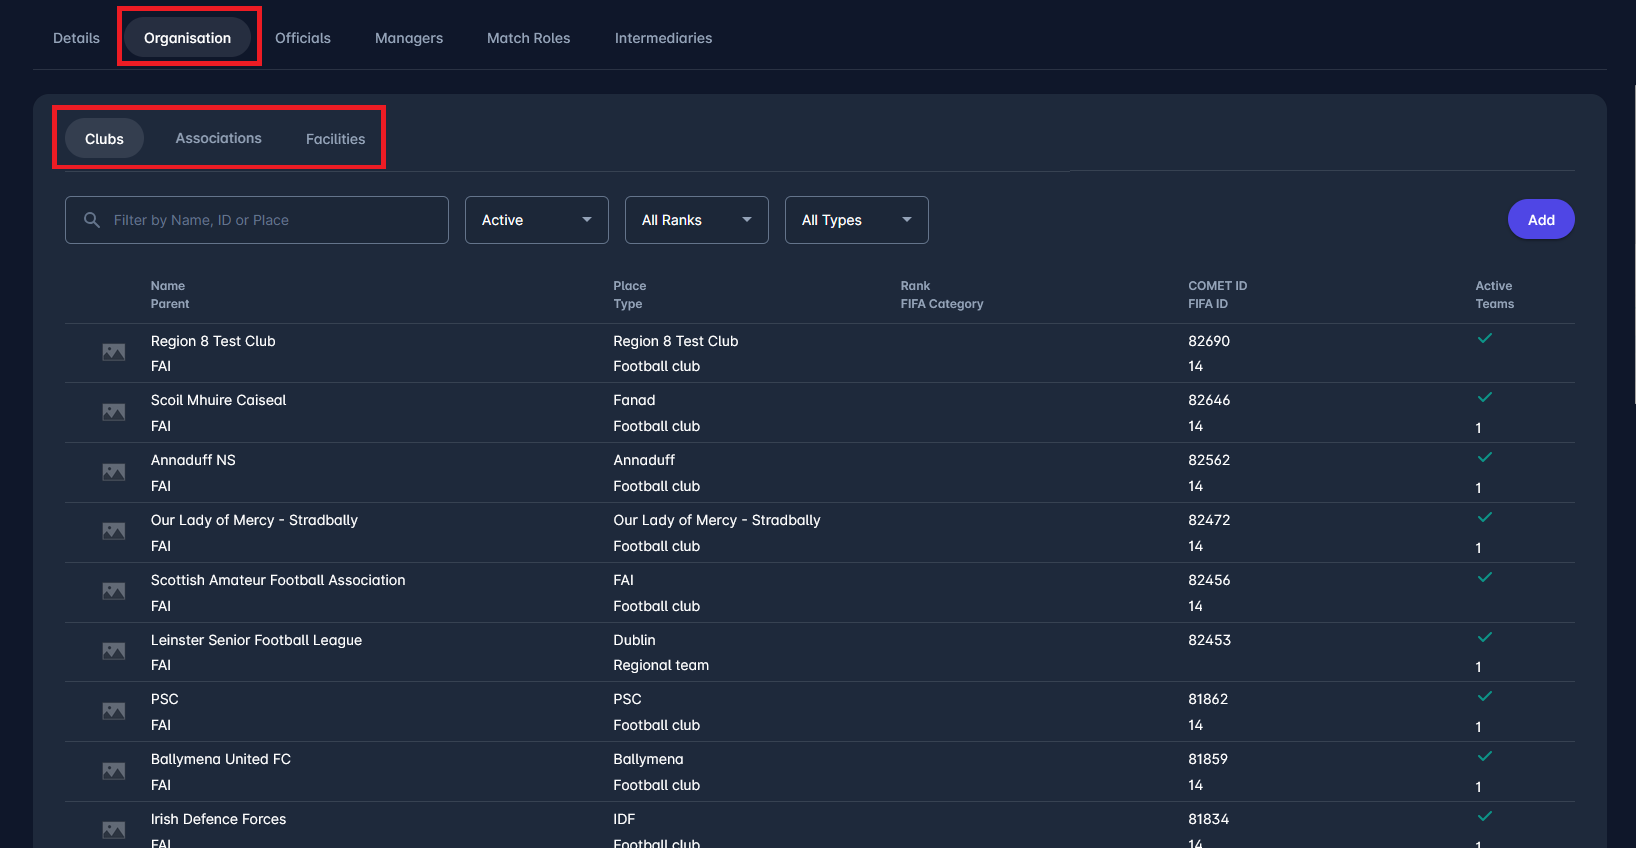Click the active checkmark for Our Lady of Mercy
1636x848 pixels.
point(1484,517)
